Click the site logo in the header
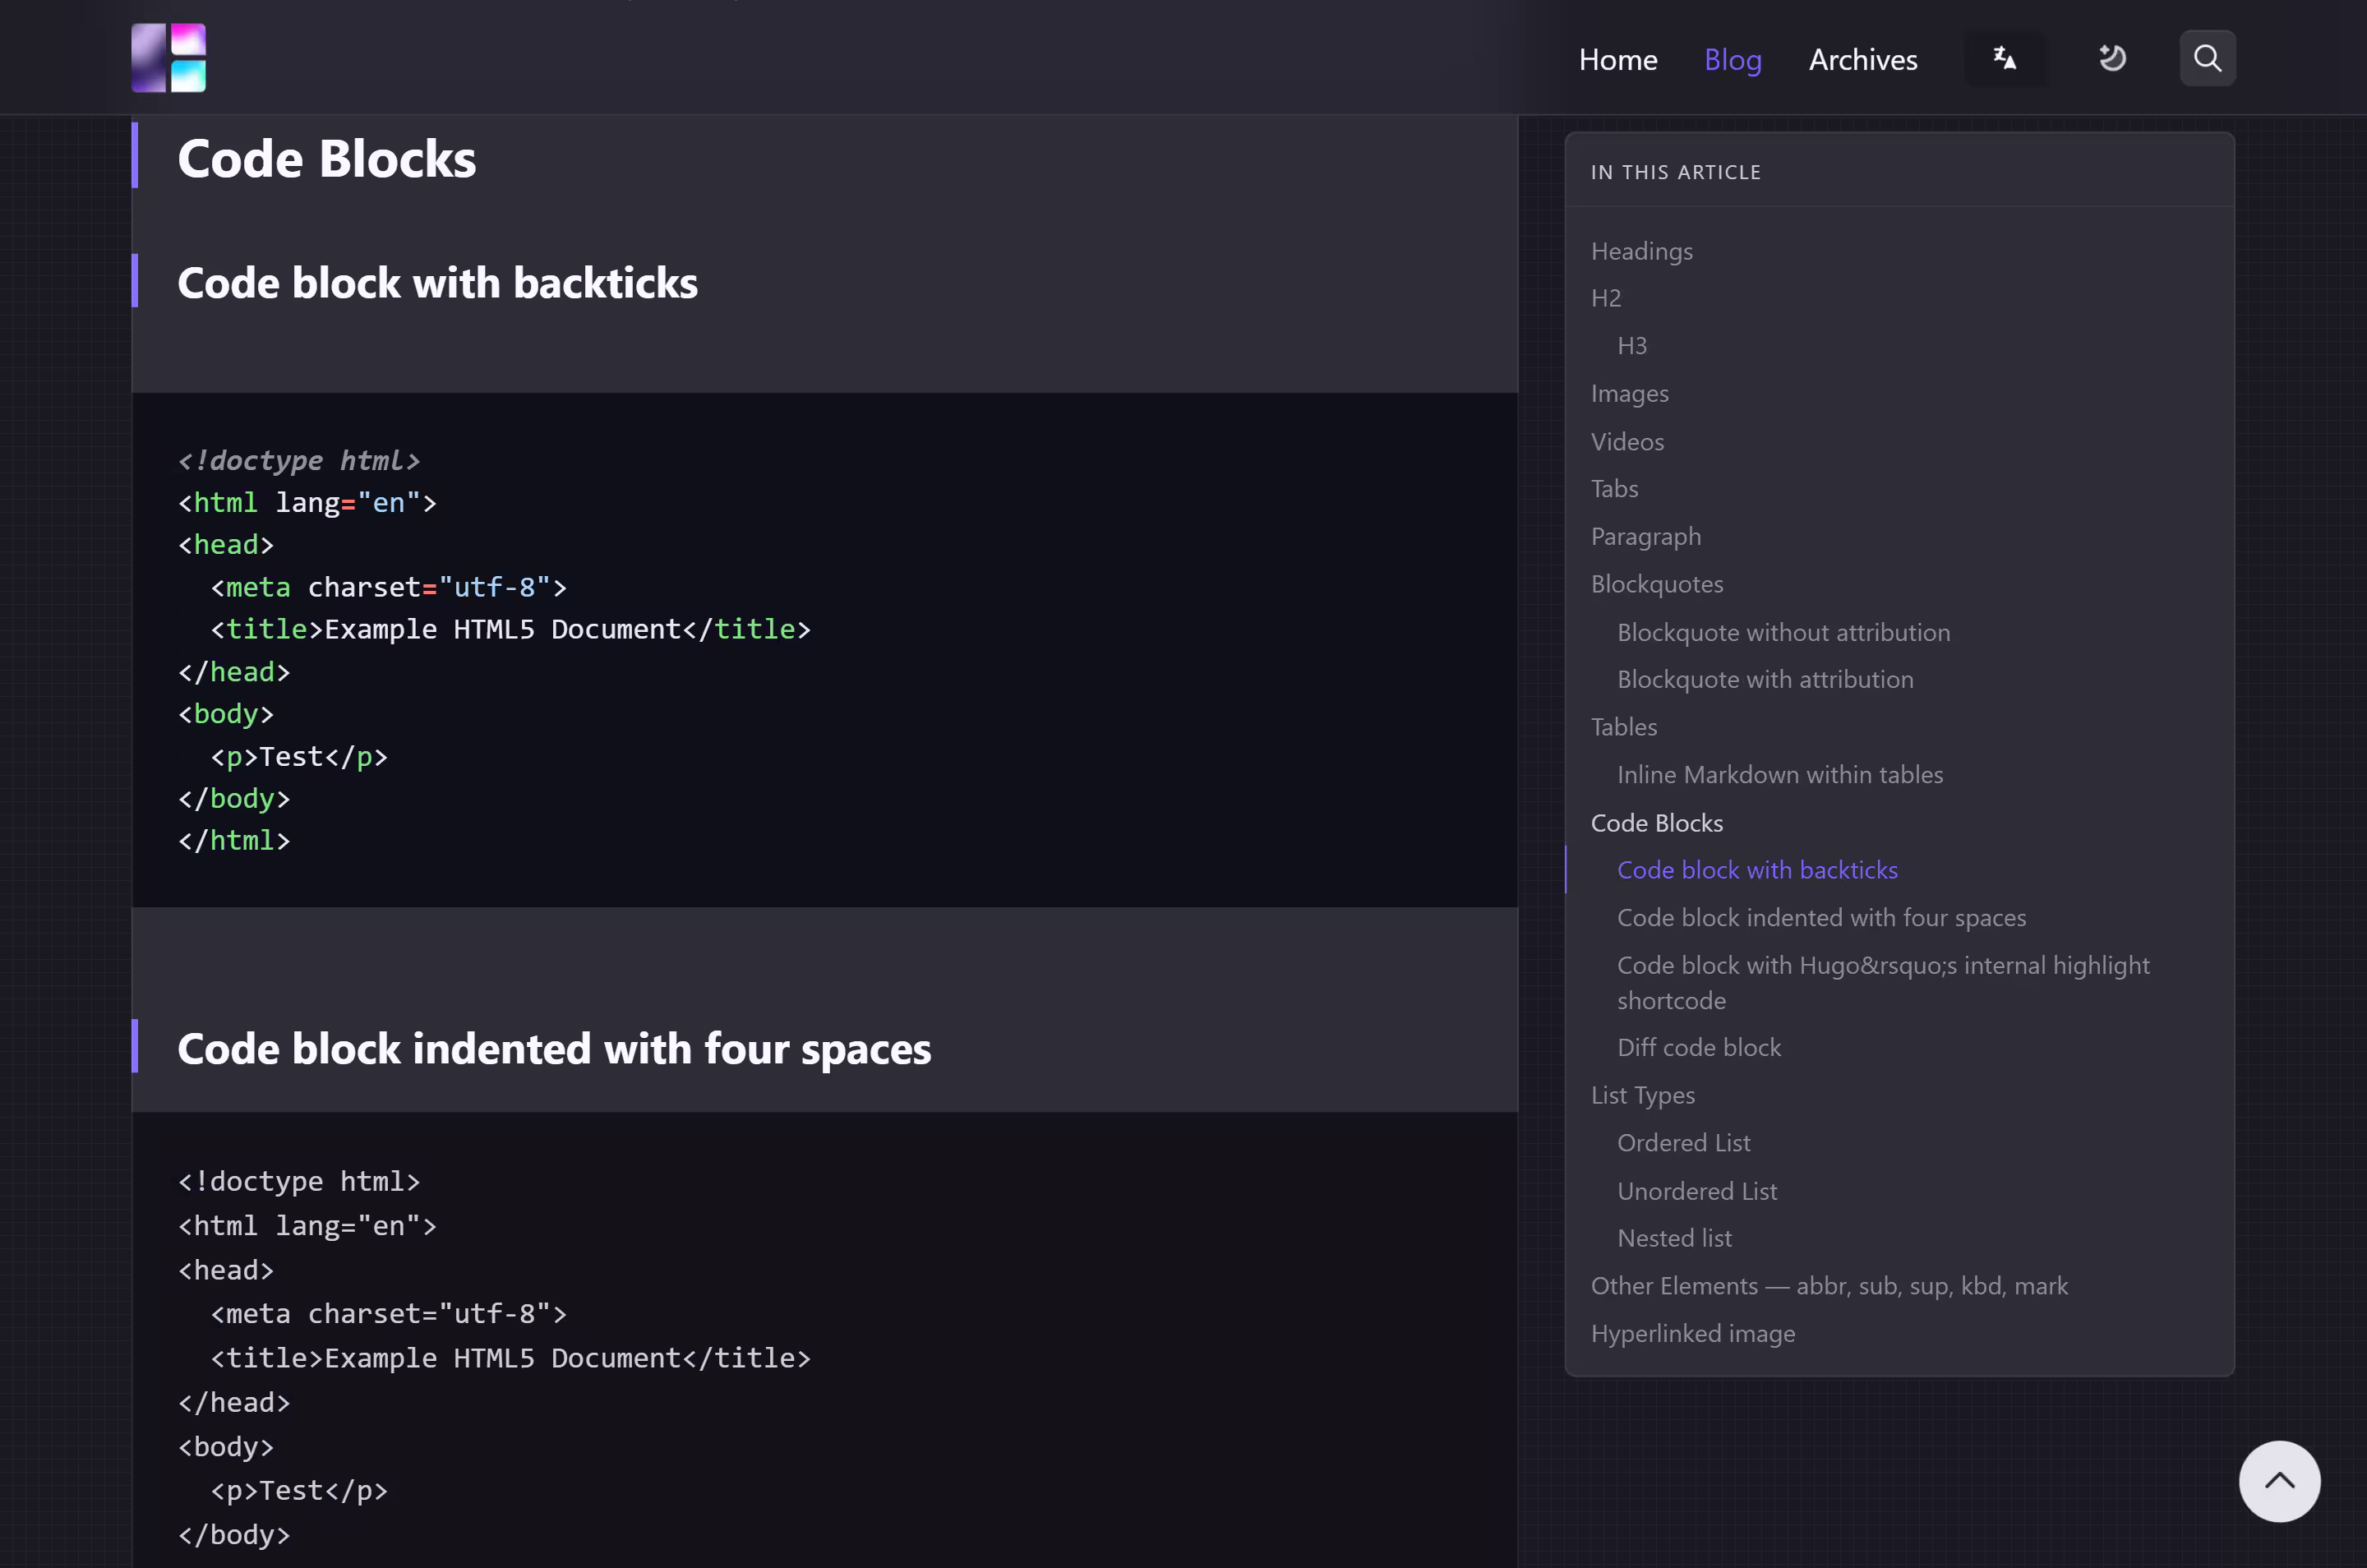The width and height of the screenshot is (2367, 1568). point(168,58)
